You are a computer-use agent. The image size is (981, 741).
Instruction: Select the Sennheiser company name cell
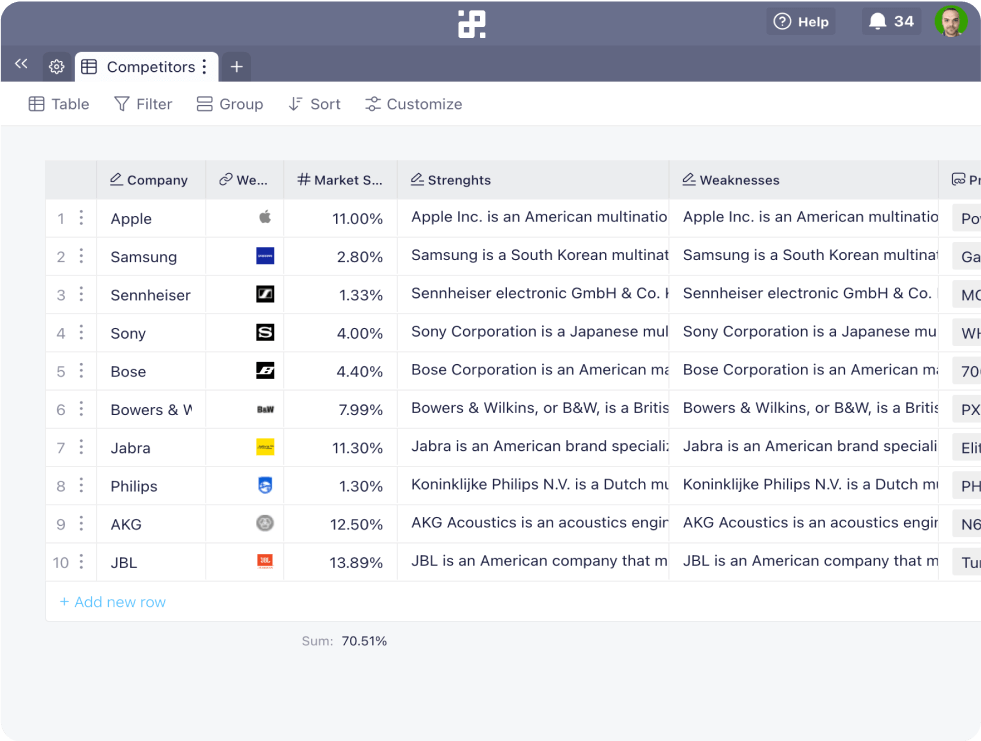pos(151,295)
